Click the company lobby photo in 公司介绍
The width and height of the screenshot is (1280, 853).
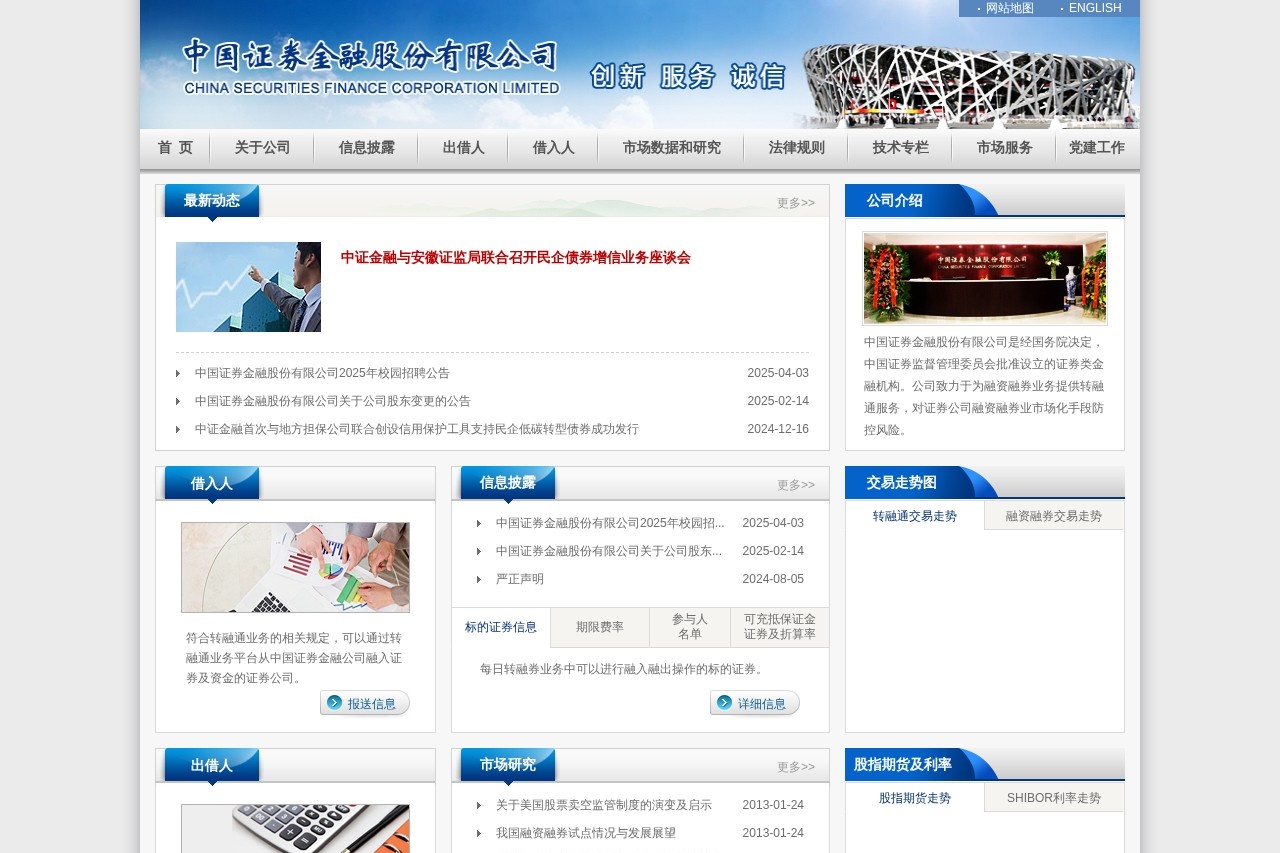pos(985,279)
